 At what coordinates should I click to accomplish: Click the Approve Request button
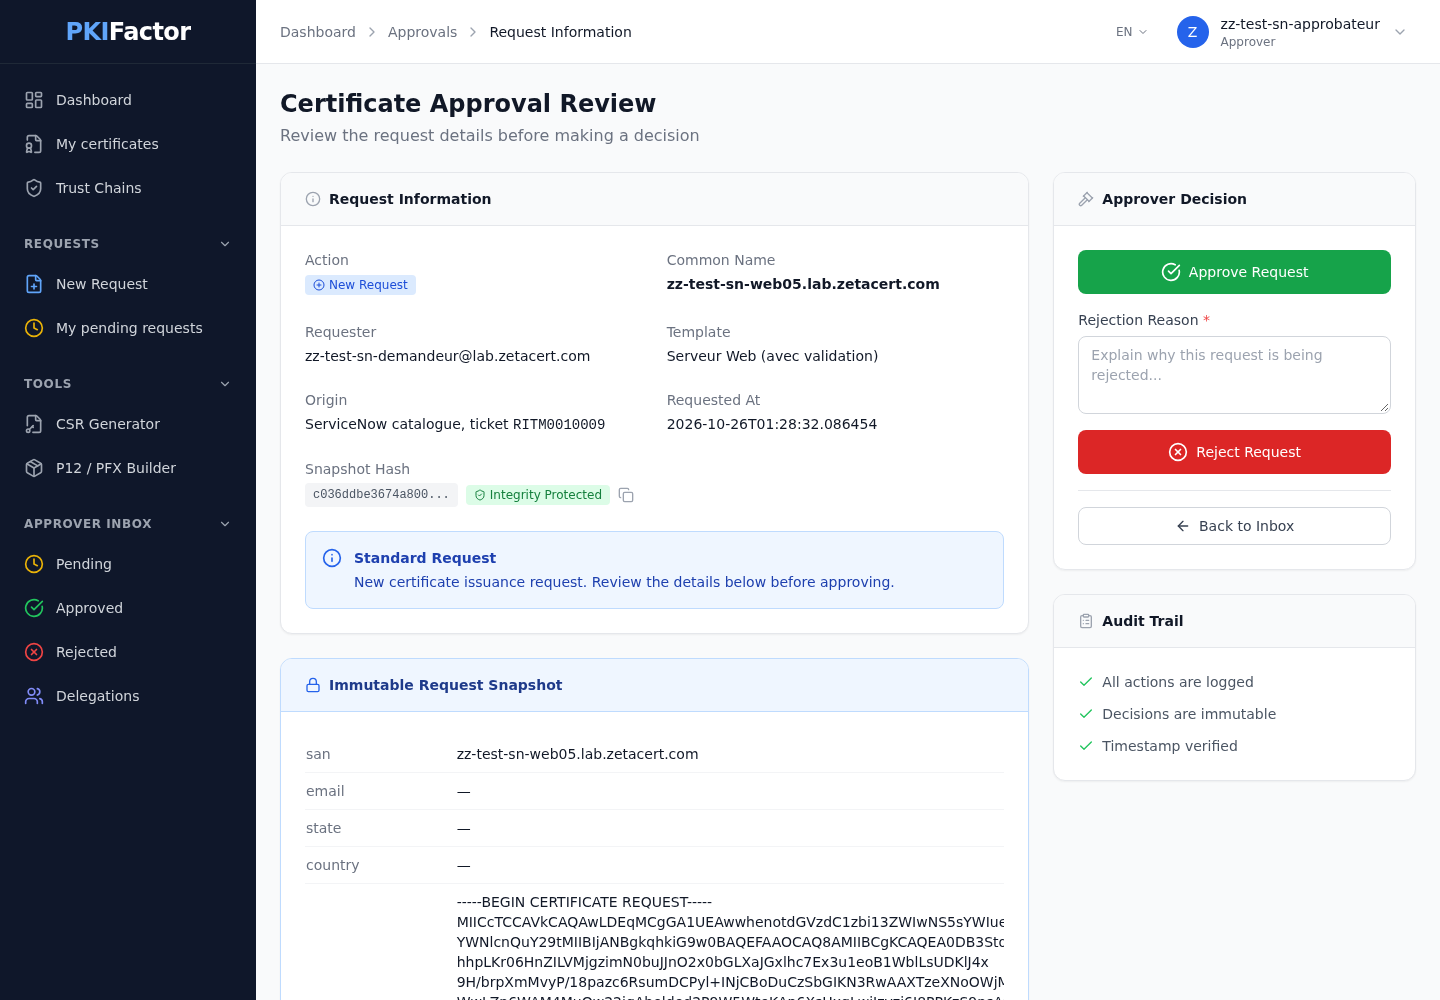1234,272
